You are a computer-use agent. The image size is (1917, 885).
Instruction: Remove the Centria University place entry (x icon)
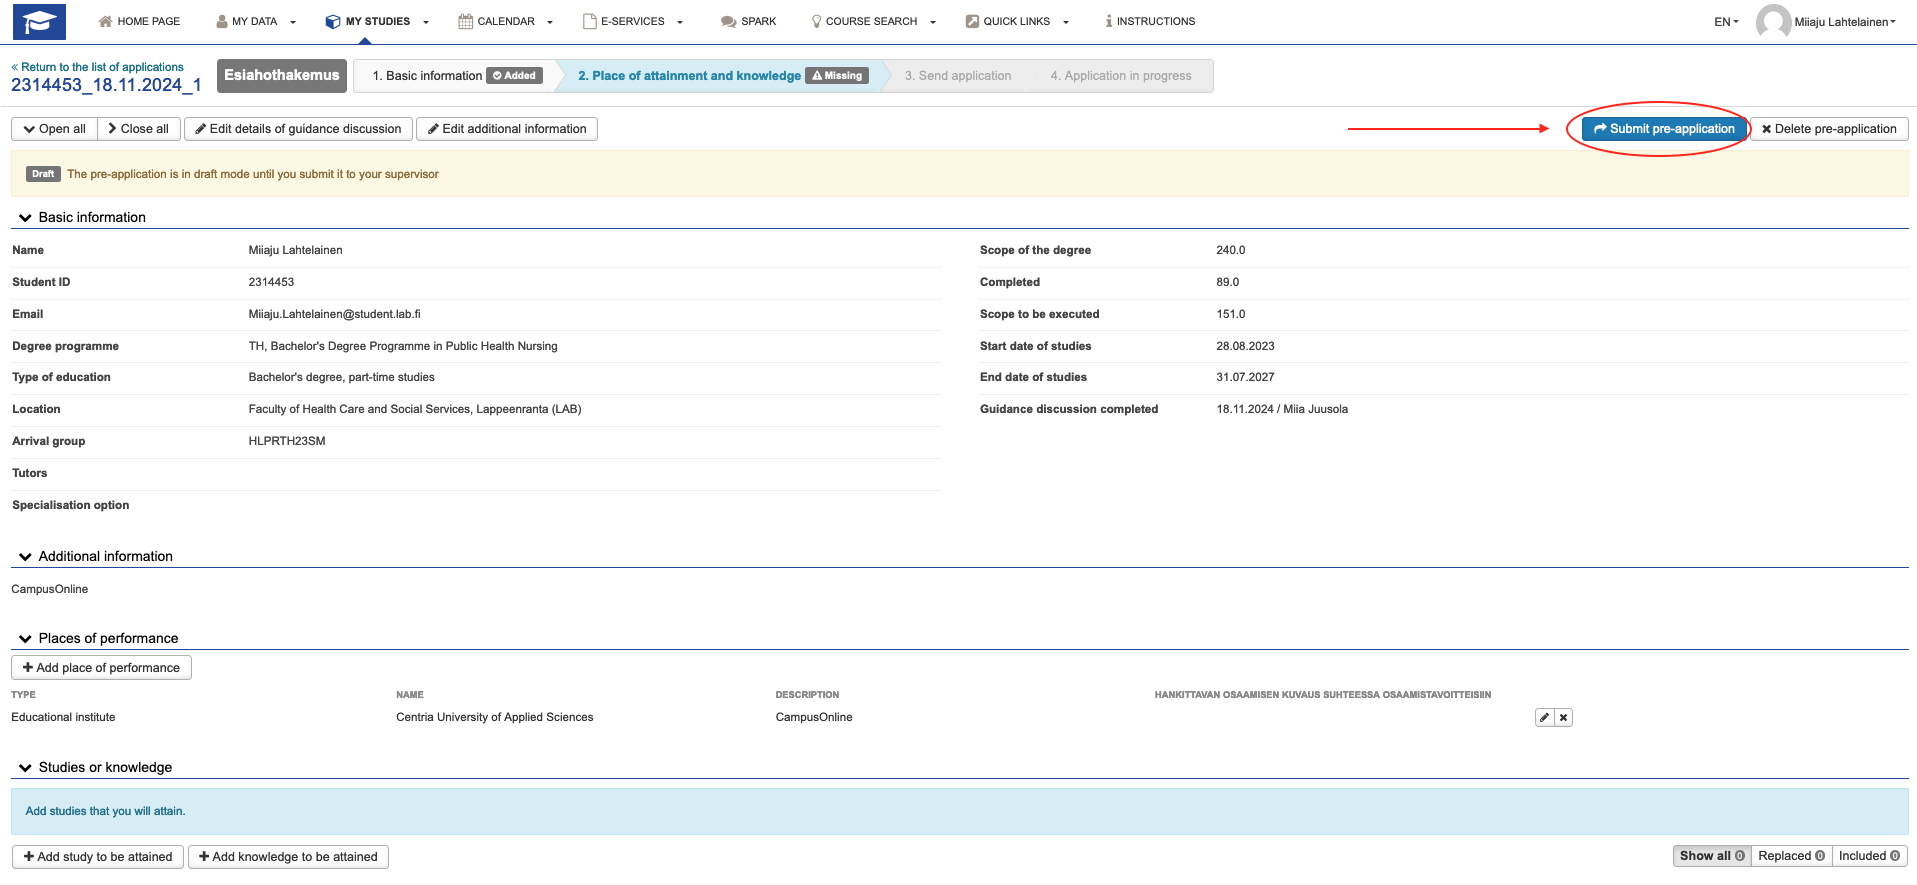pyautogui.click(x=1563, y=717)
